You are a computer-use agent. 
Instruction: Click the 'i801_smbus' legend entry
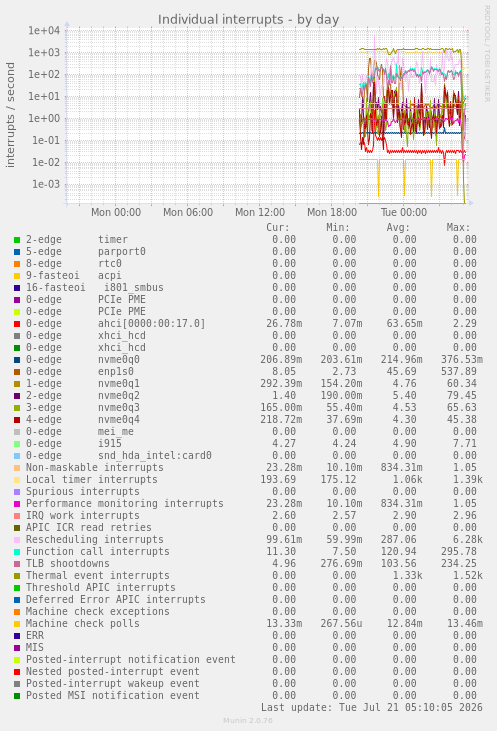[x=133, y=288]
